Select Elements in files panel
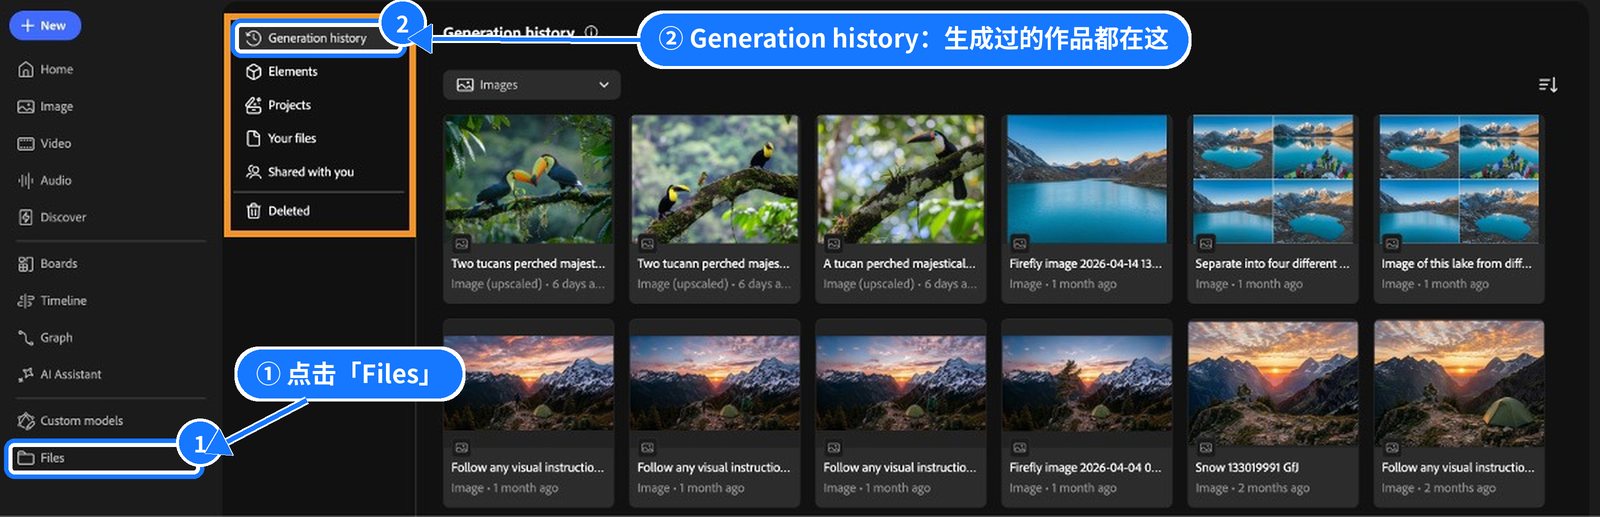1600x517 pixels. click(x=282, y=71)
